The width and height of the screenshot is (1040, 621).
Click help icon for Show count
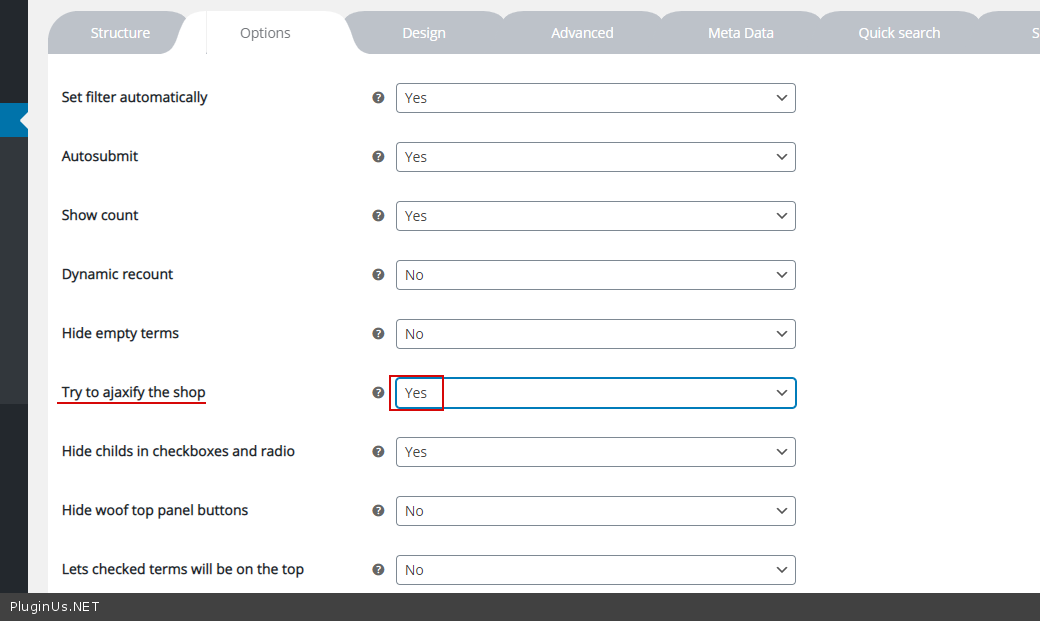coord(378,216)
